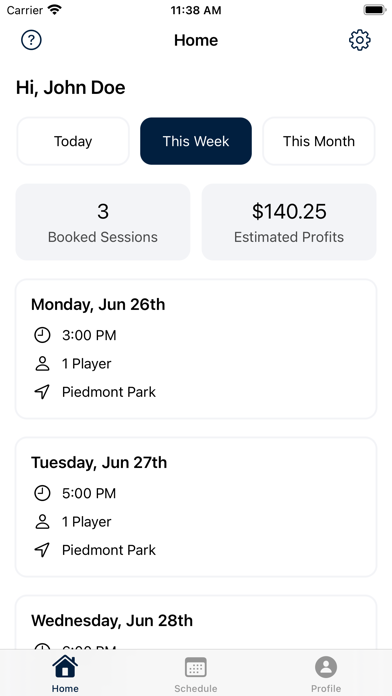Image resolution: width=392 pixels, height=696 pixels.
Task: Click the clock icon beside 5:00 PM
Action: (x=42, y=493)
